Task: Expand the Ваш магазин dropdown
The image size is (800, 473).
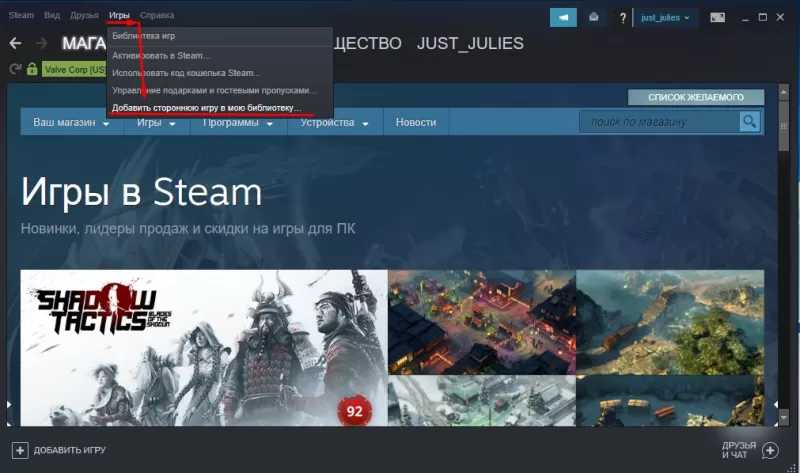Action: click(71, 122)
